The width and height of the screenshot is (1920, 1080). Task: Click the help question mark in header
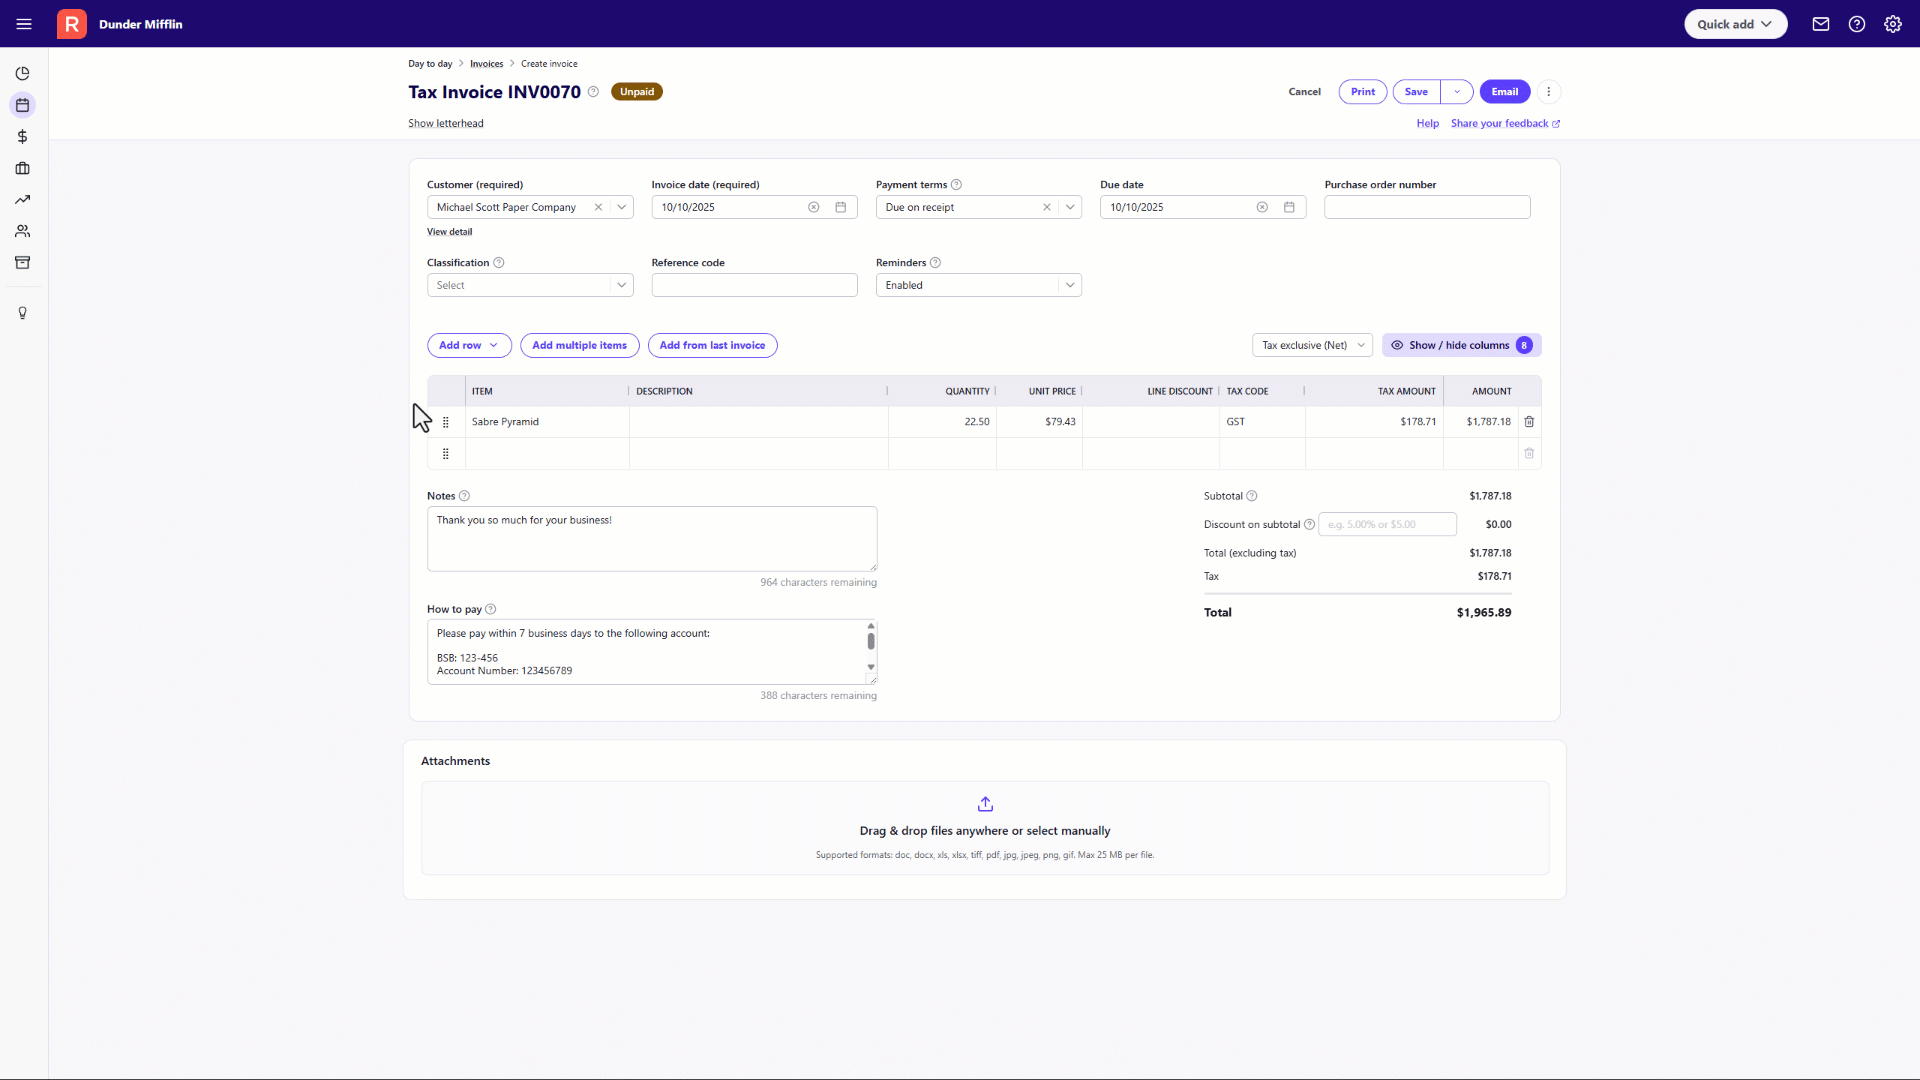coord(1857,24)
